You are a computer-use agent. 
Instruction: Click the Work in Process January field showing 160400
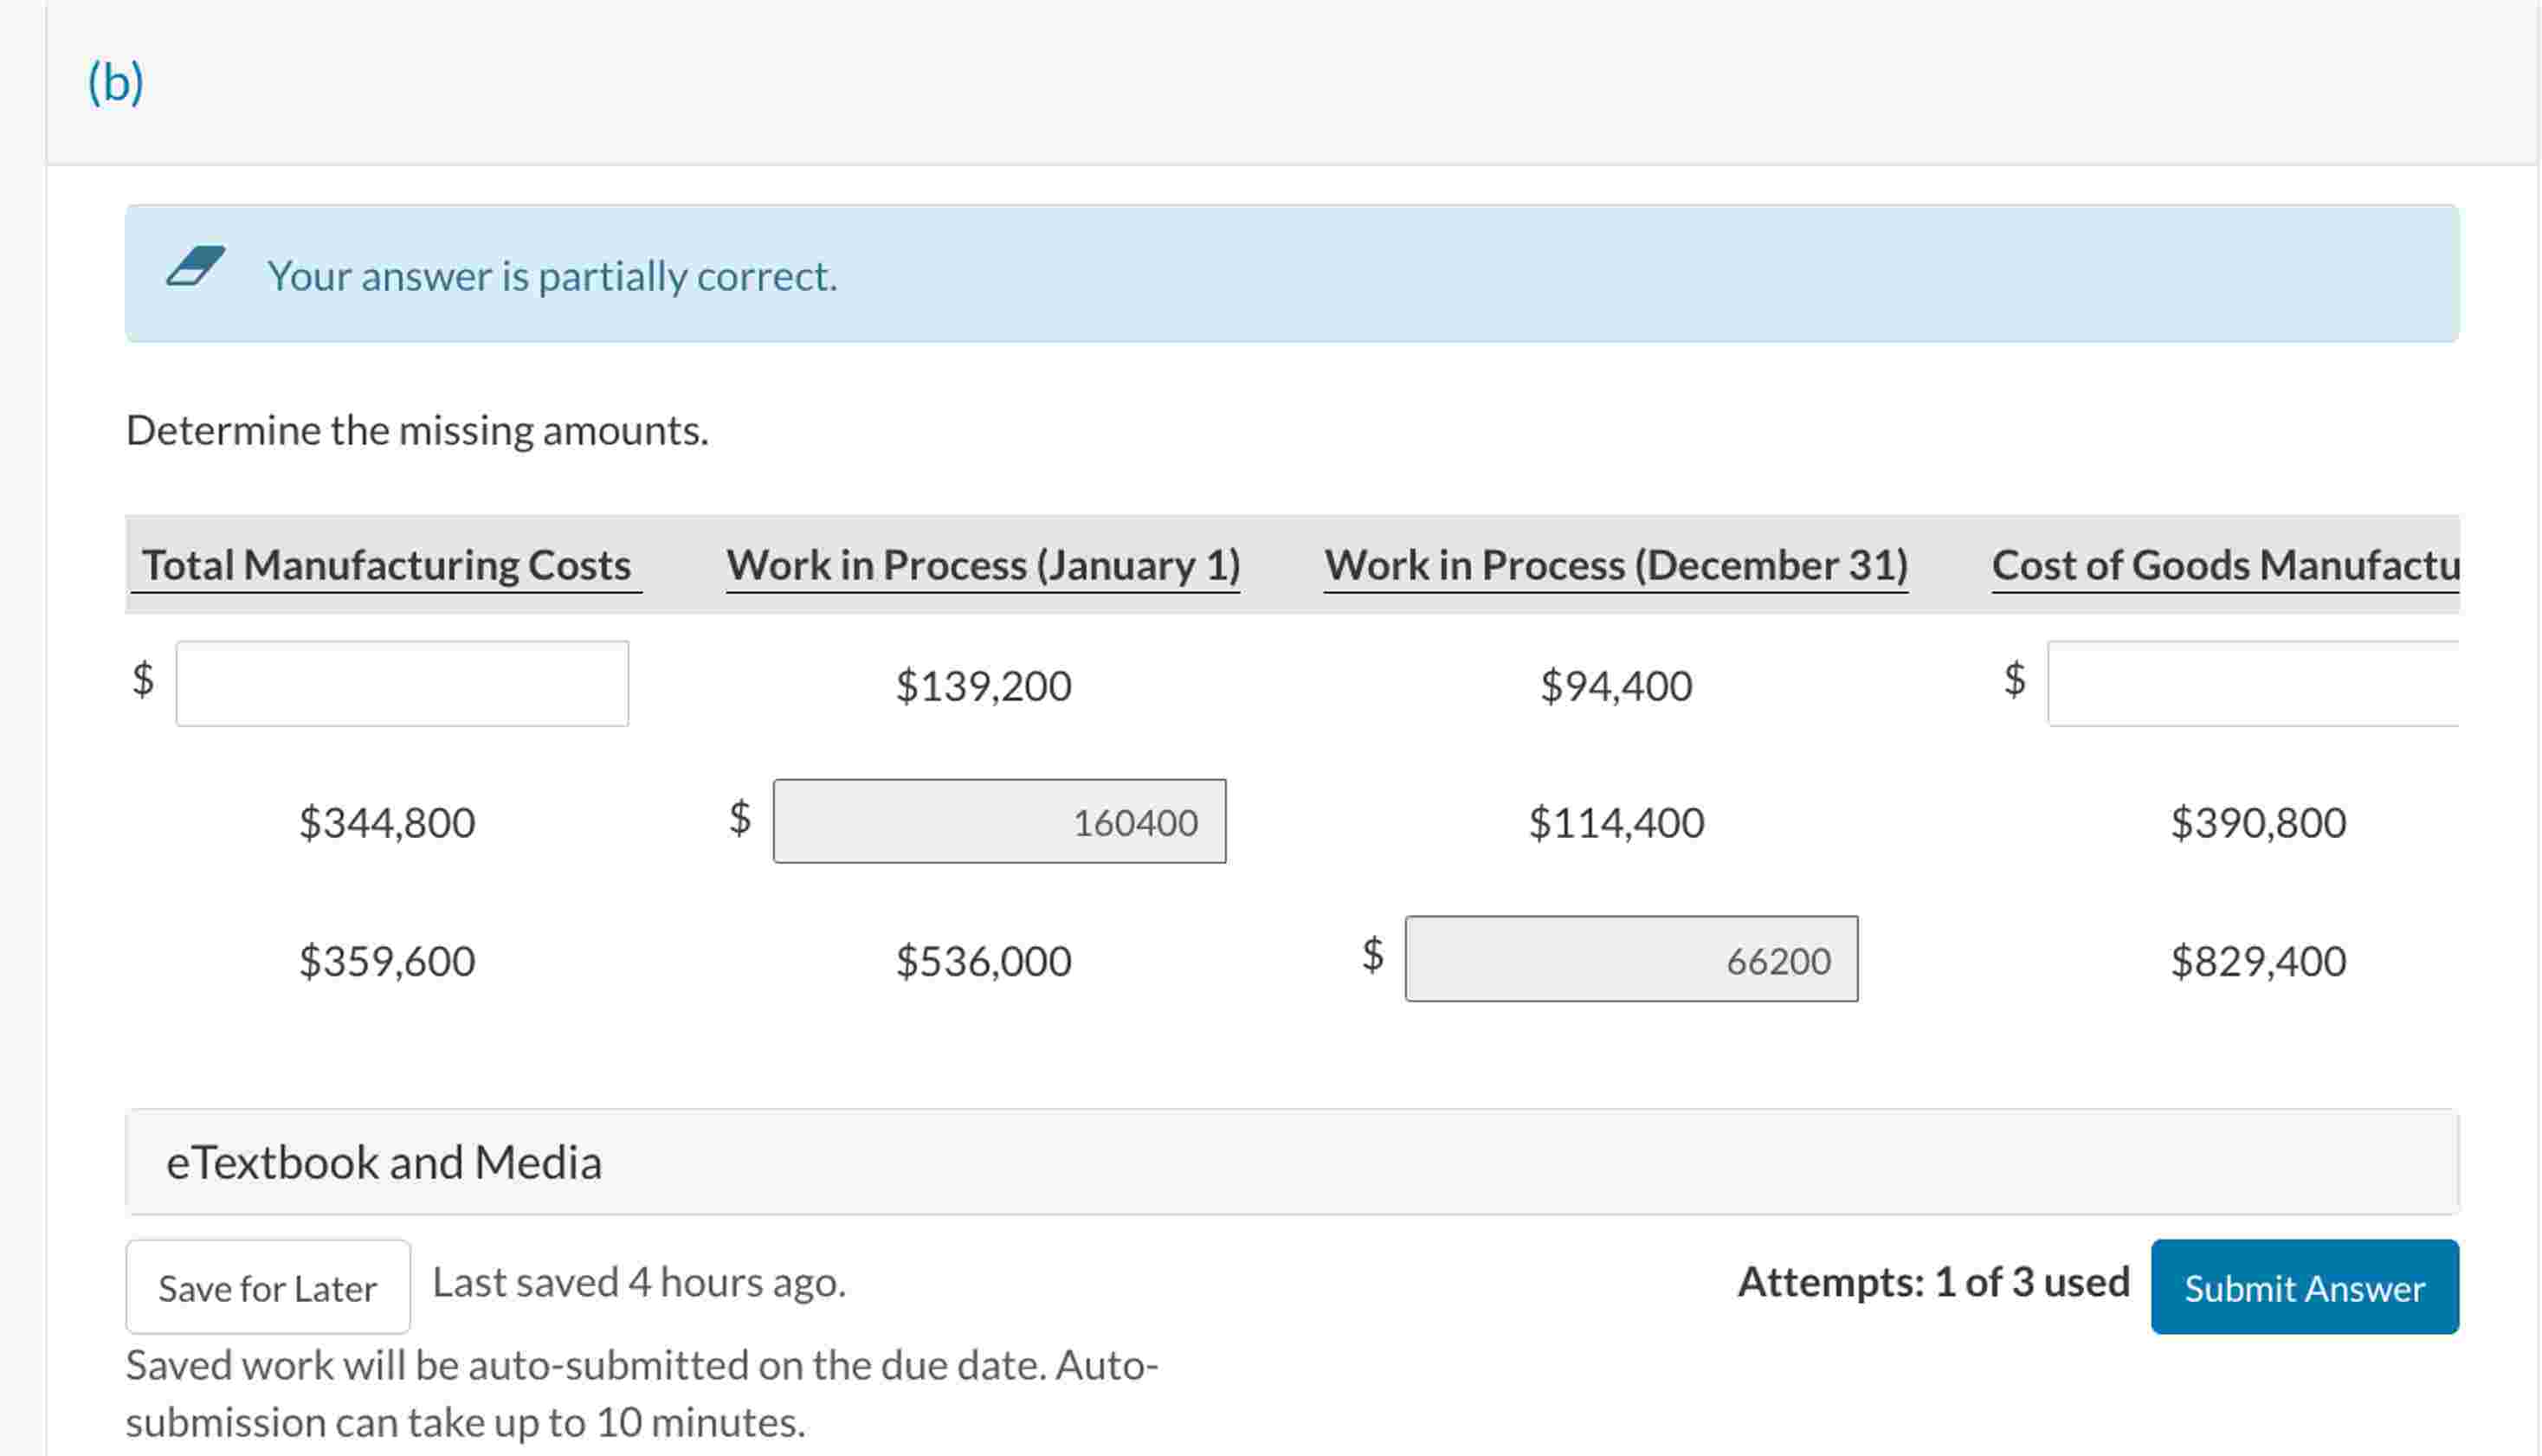[999, 822]
